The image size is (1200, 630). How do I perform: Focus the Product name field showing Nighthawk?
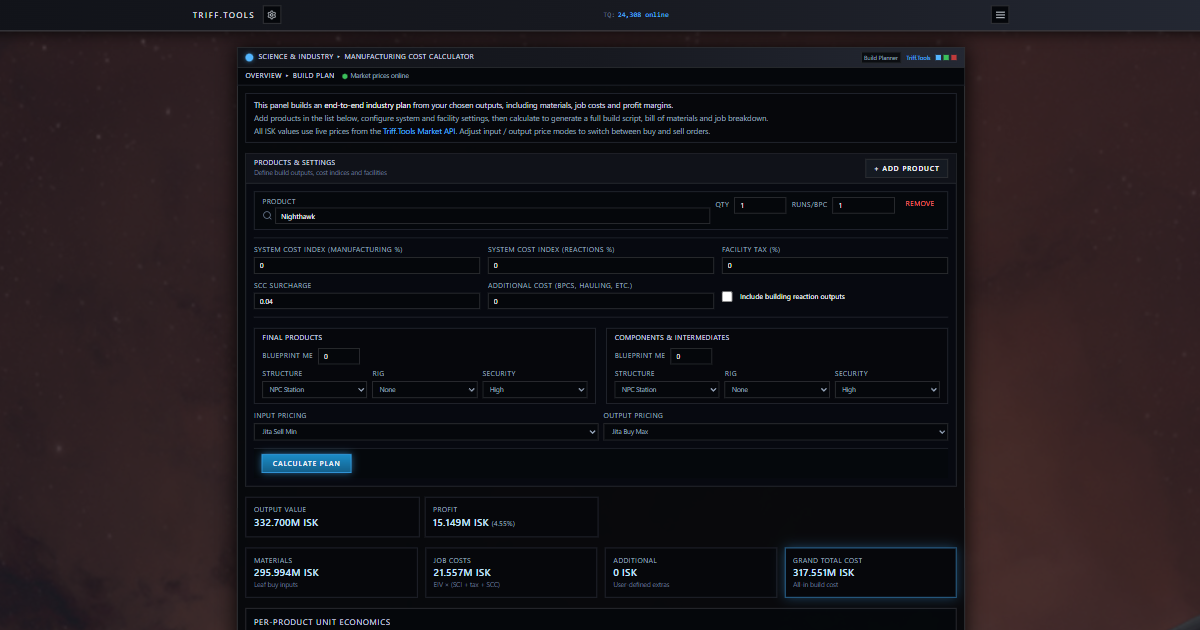[x=493, y=215]
